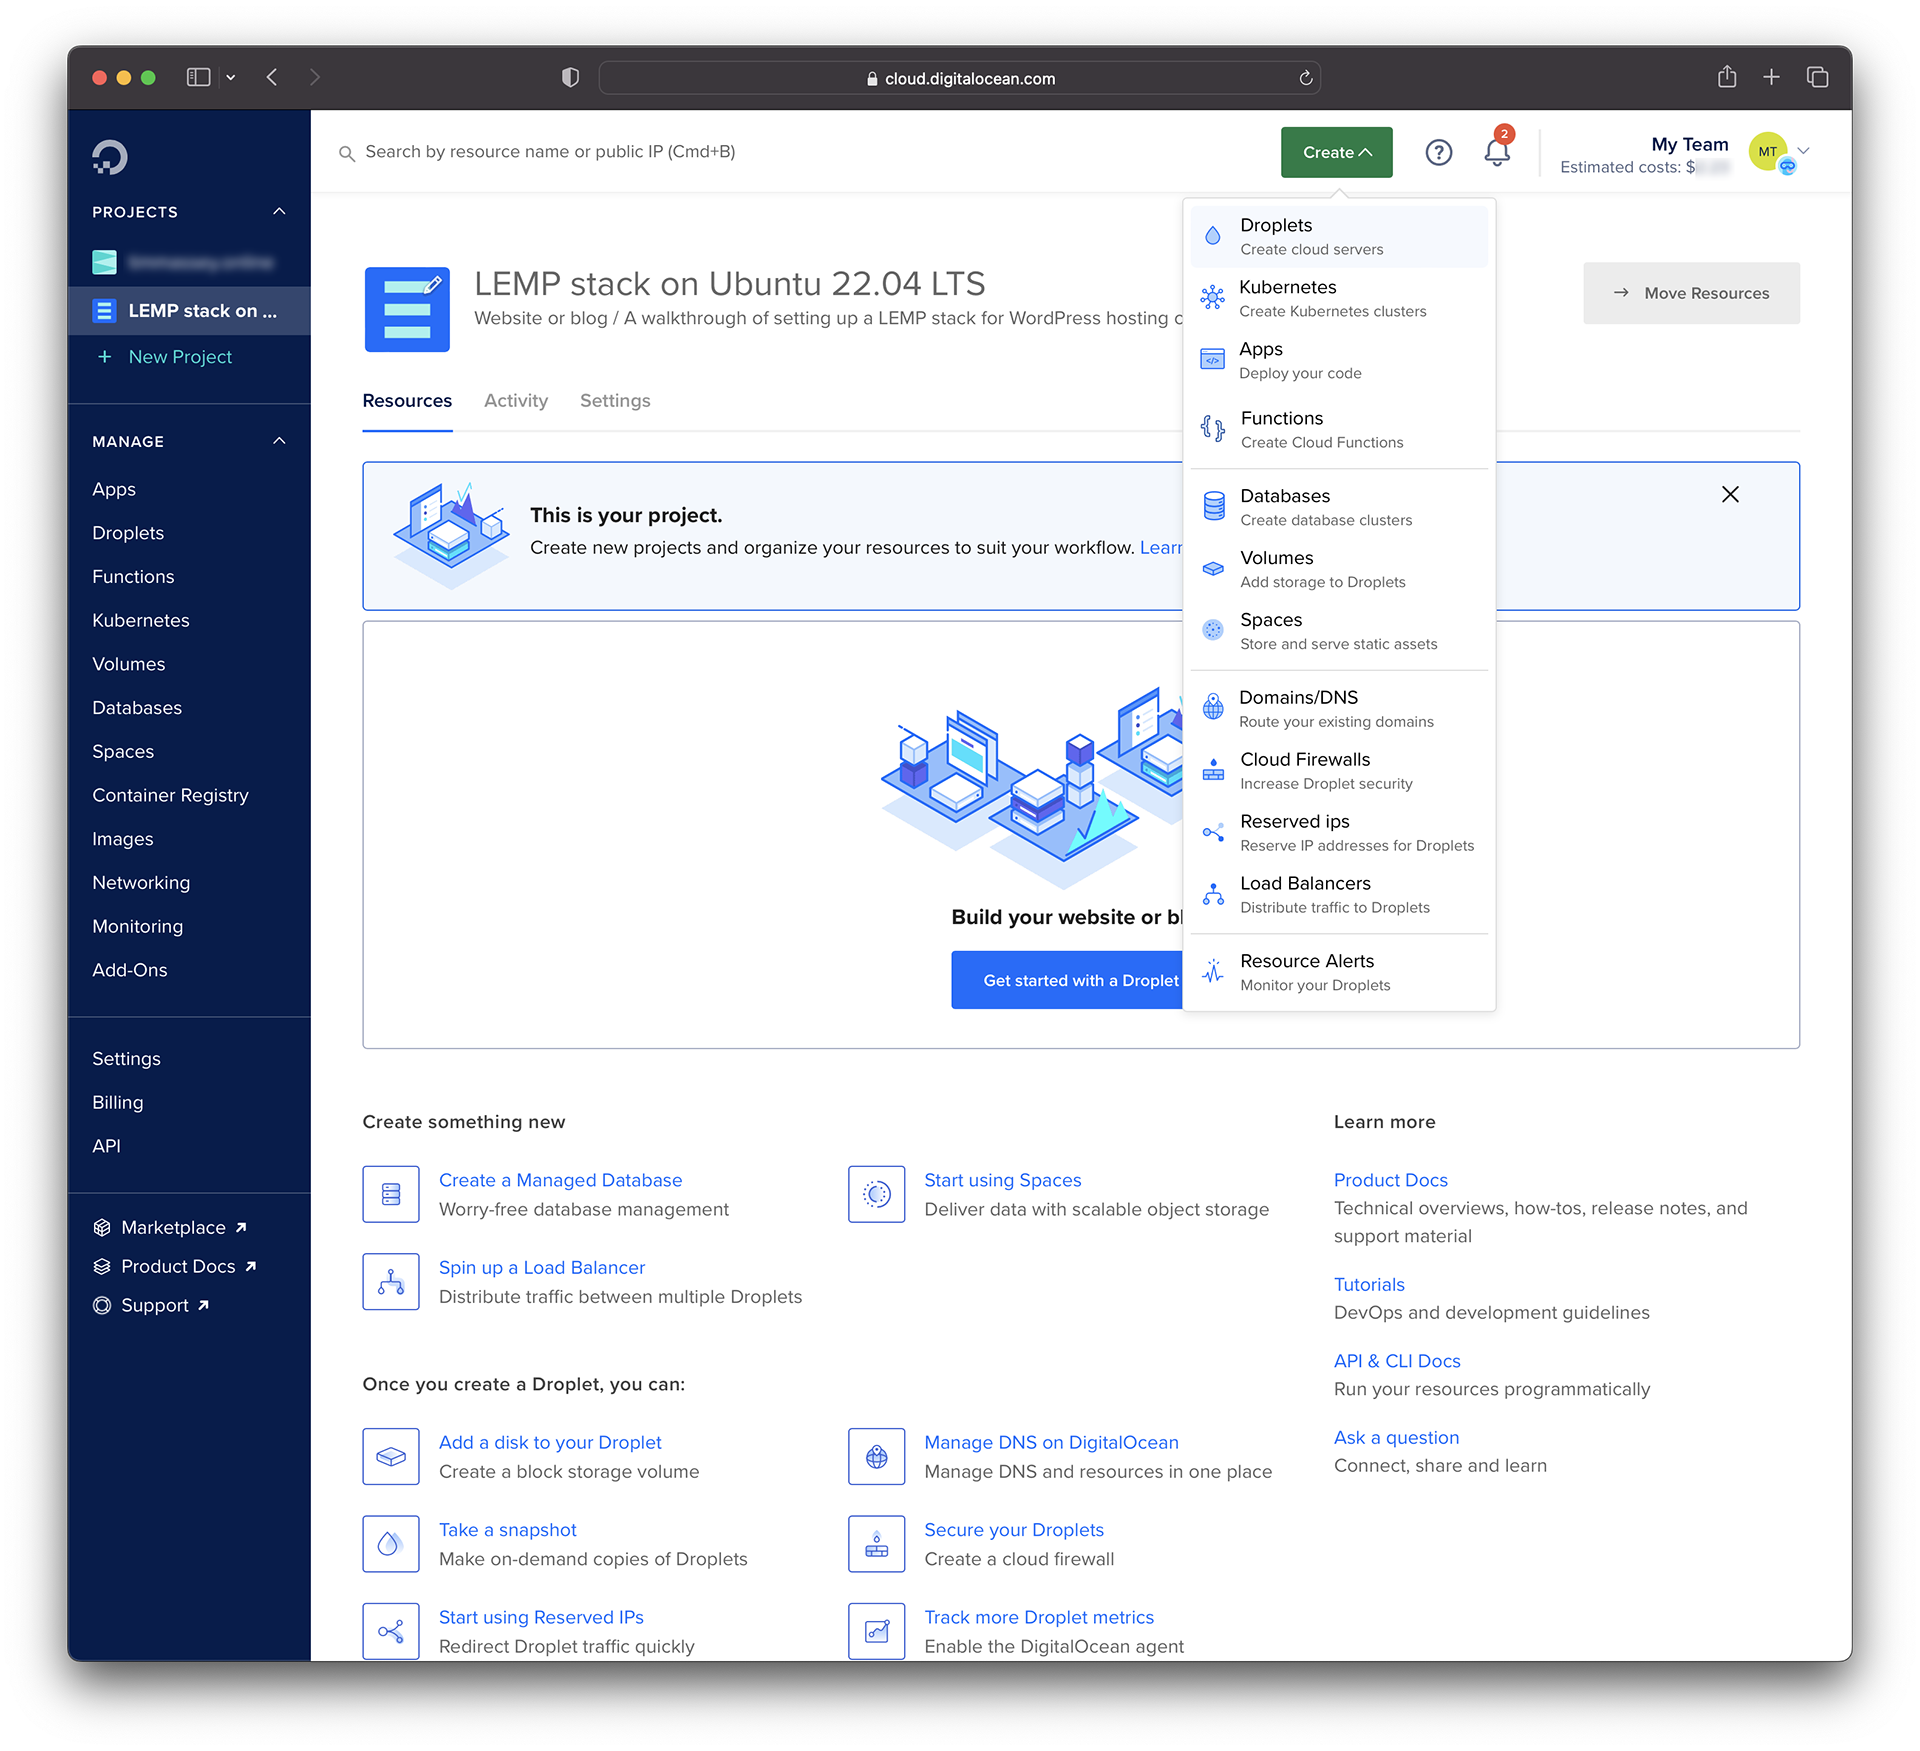Choose Kubernetes from the Create menu
This screenshot has height=1751, width=1920.
tap(1339, 298)
